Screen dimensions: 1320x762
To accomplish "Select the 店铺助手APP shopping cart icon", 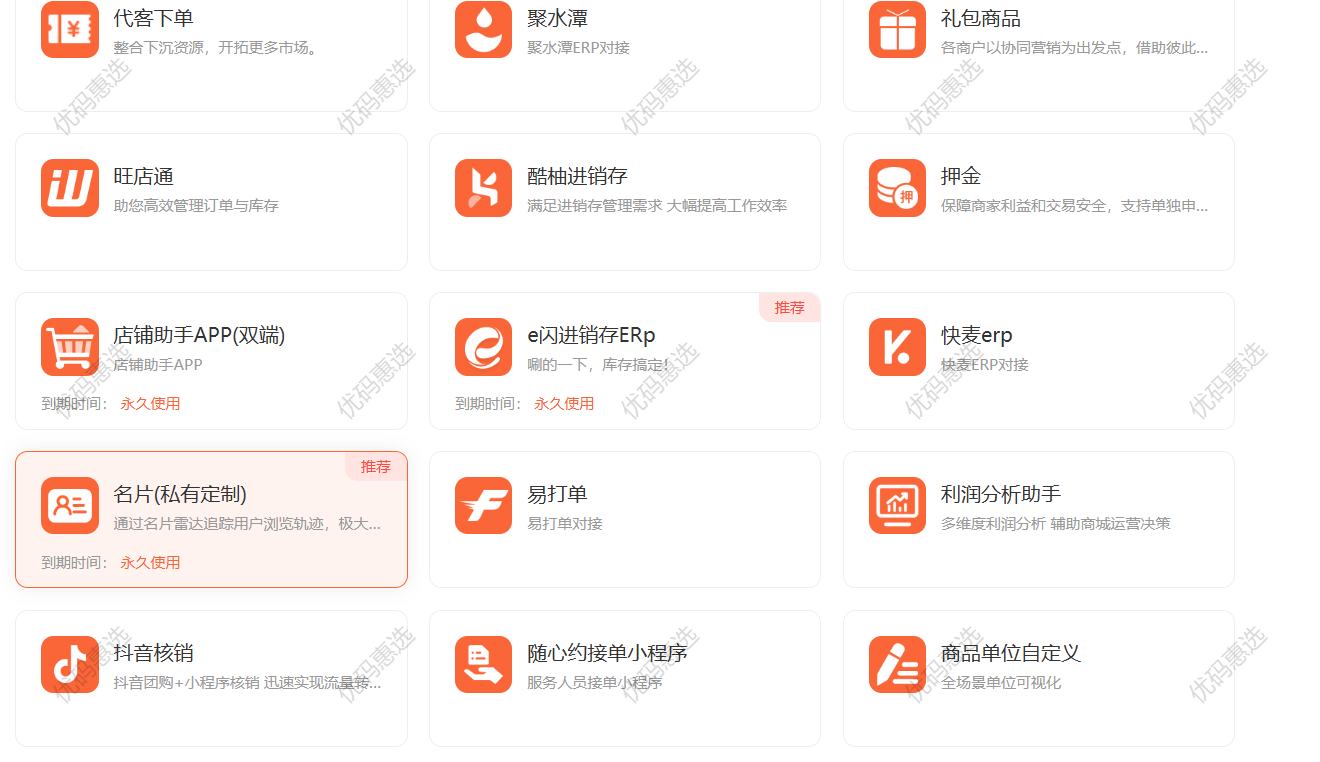I will click(70, 347).
